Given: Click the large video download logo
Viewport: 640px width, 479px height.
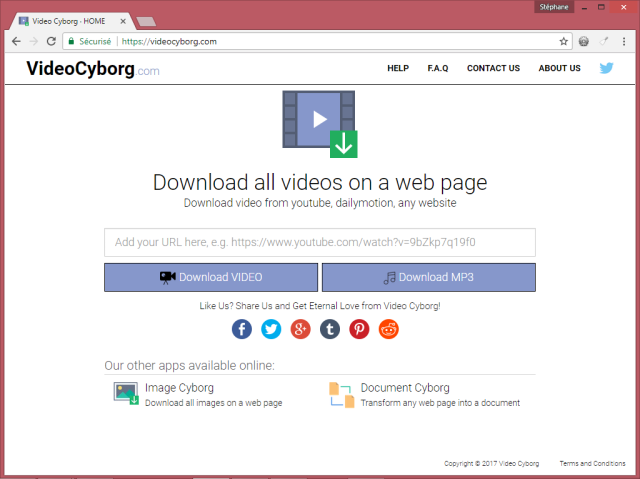Looking at the screenshot, I should 320,124.
